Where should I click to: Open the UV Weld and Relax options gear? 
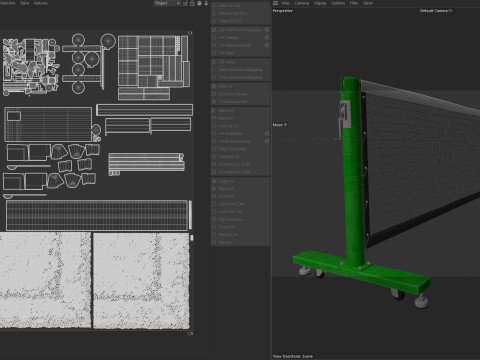pos(267,45)
